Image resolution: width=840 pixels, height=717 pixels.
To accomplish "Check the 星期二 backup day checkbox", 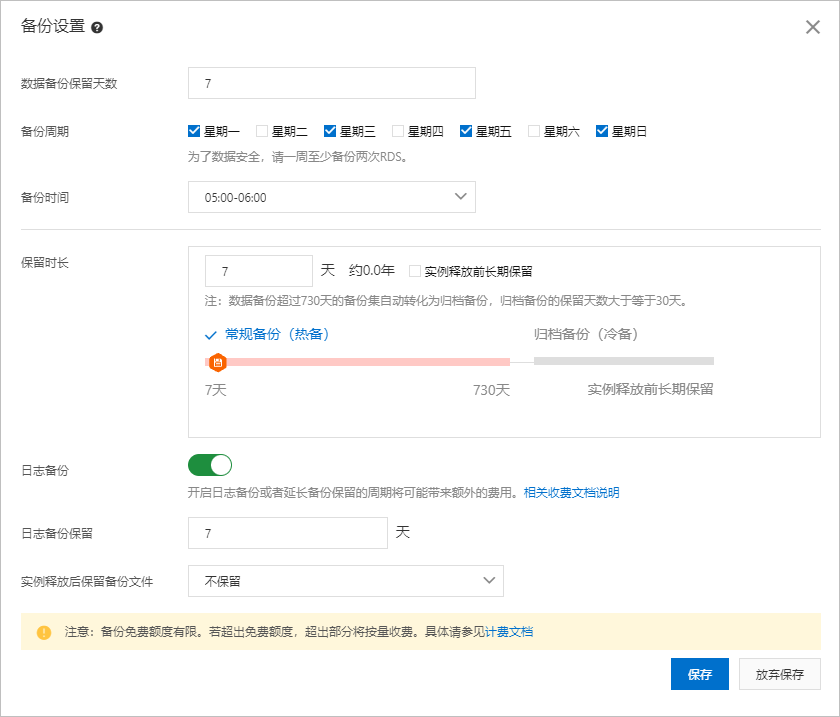I will [x=262, y=131].
